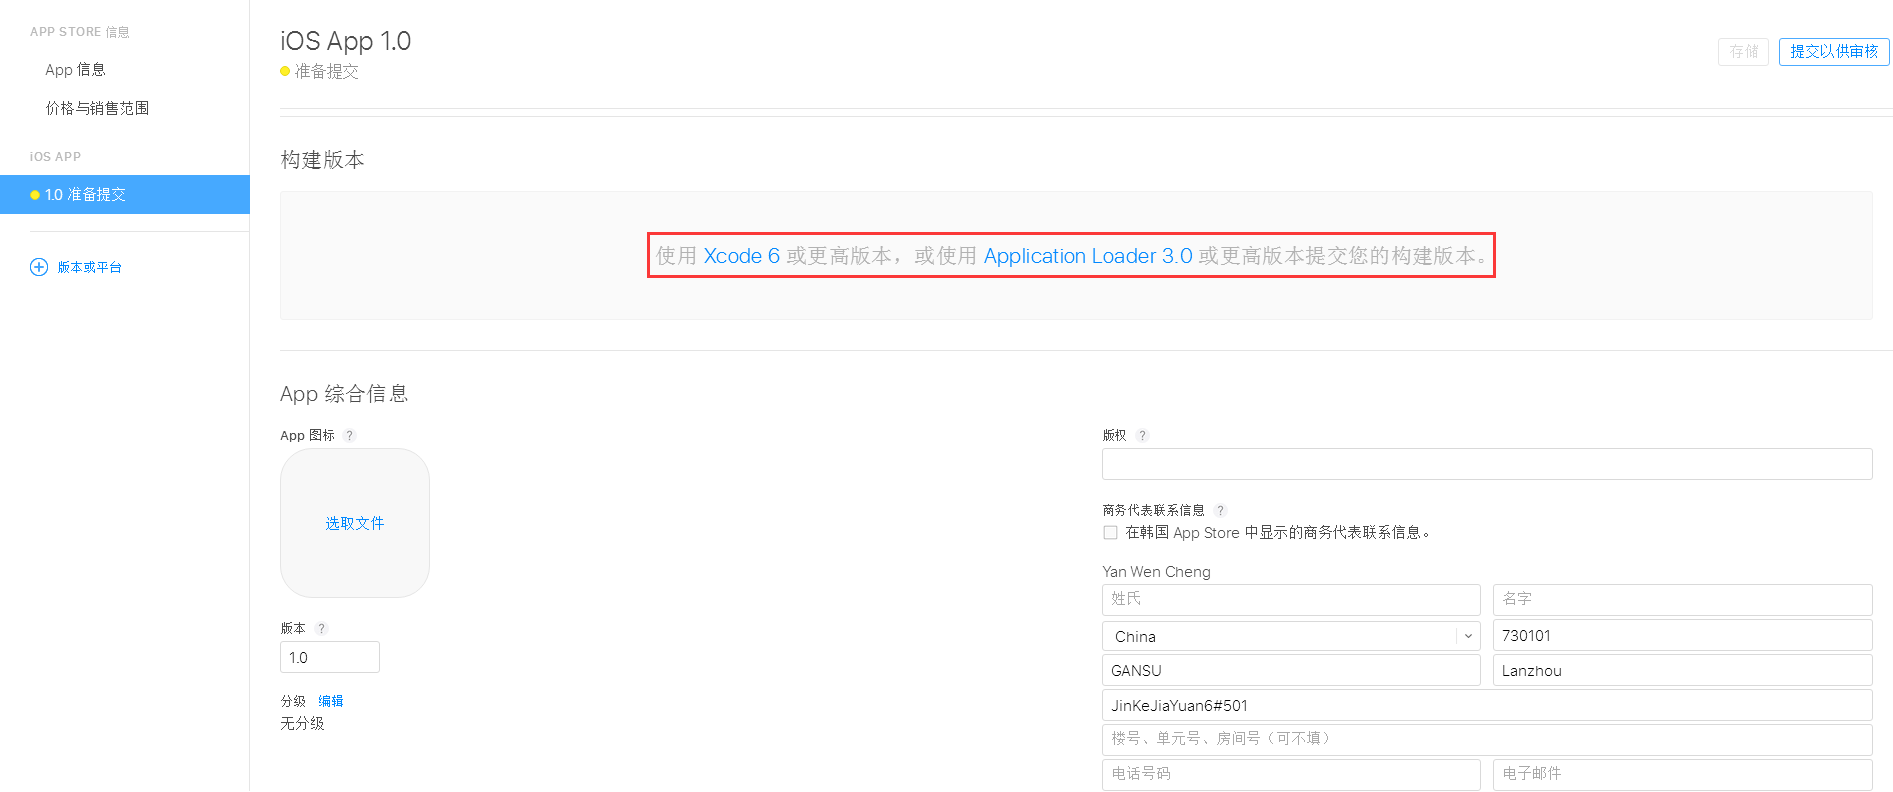Open help icon next to 版权 label
The width and height of the screenshot is (1893, 792).
[x=1142, y=435]
